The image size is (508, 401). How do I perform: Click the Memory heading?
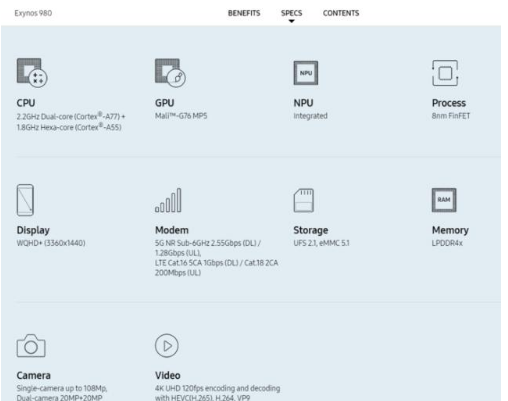click(x=450, y=230)
